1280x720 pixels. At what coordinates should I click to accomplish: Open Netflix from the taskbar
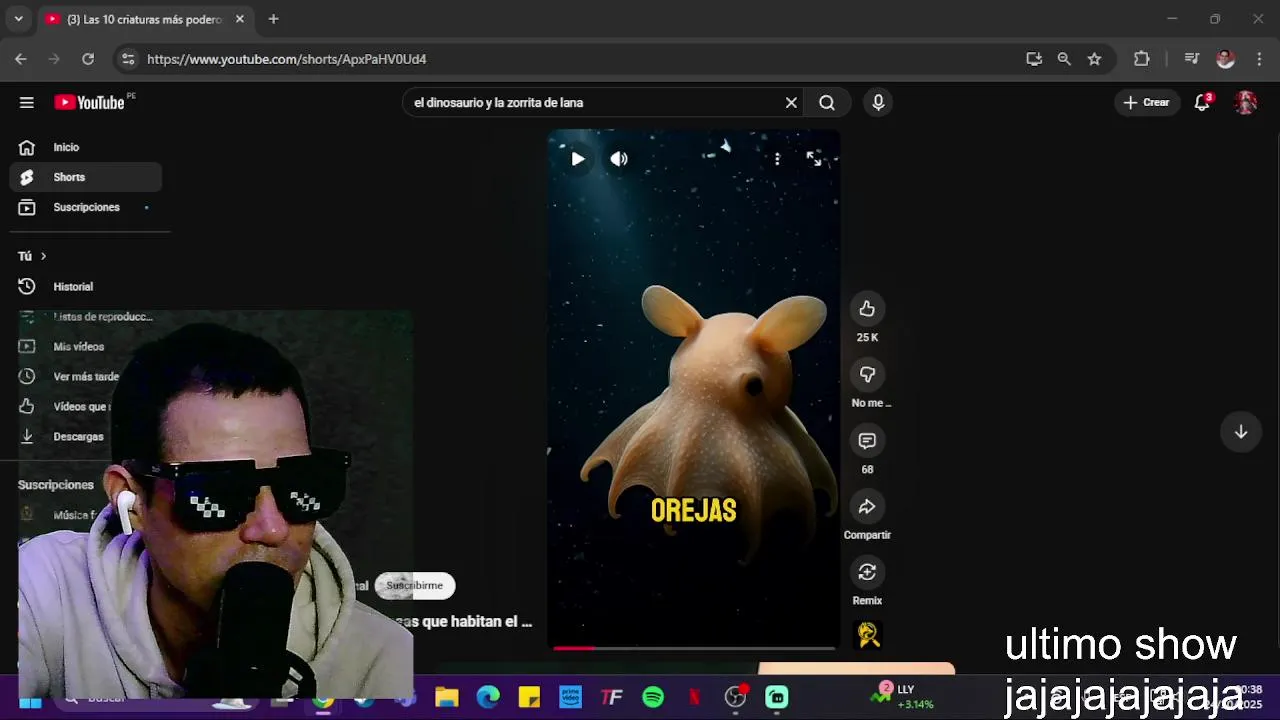tap(694, 697)
